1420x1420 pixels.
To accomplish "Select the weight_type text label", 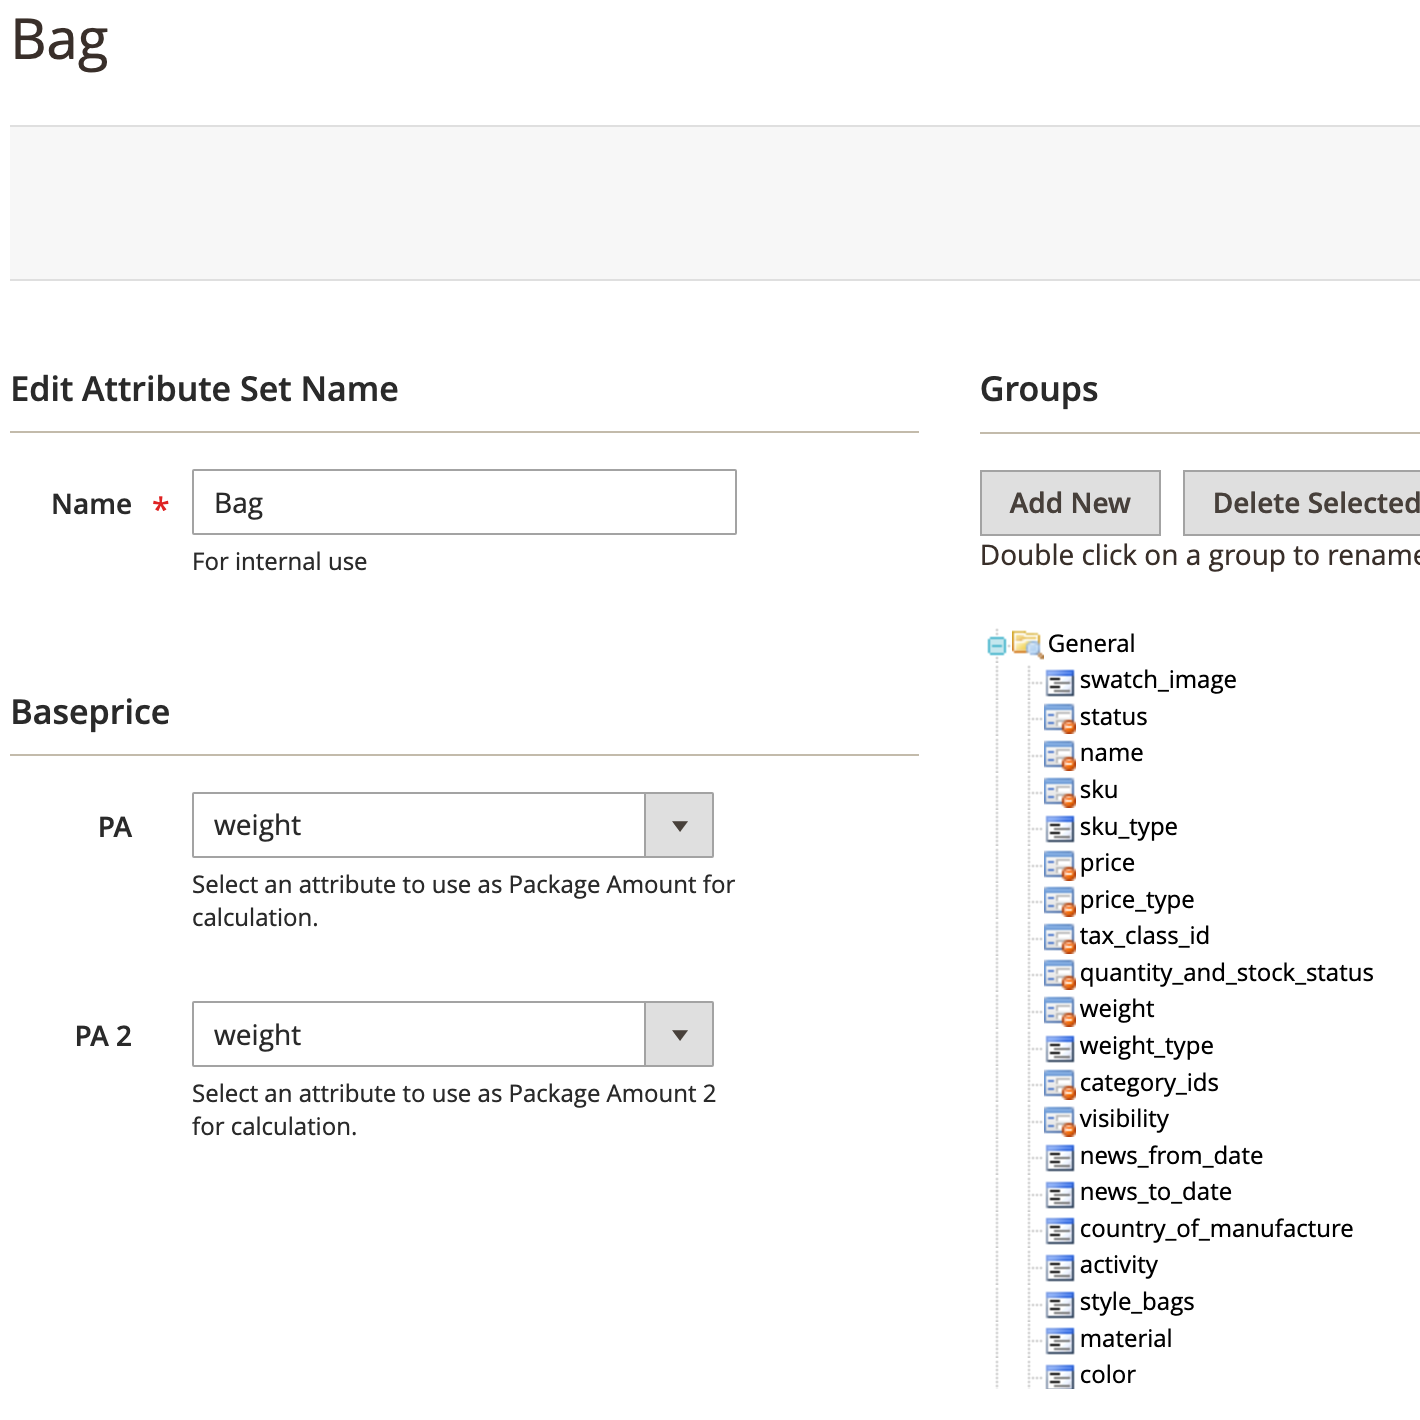I will [x=1147, y=1046].
